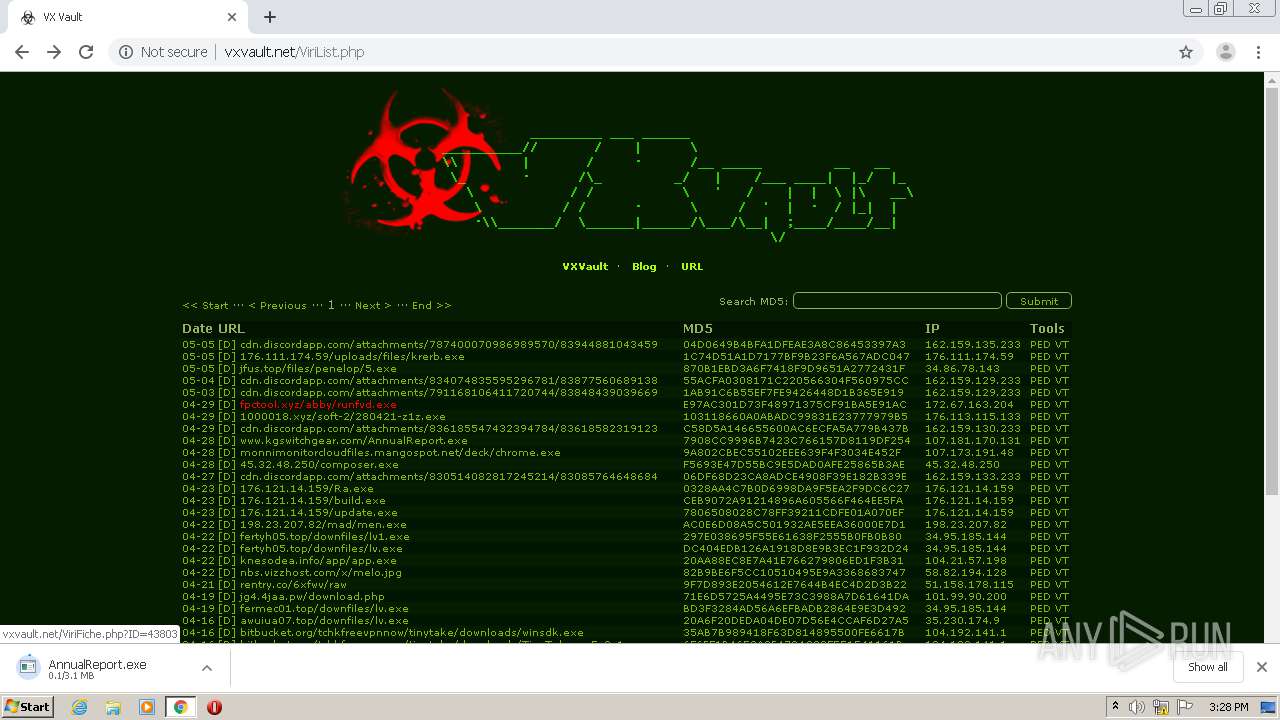The height and width of the screenshot is (720, 1280).
Task: Open 45.32.48.250/composer.exe entry
Action: tap(319, 464)
